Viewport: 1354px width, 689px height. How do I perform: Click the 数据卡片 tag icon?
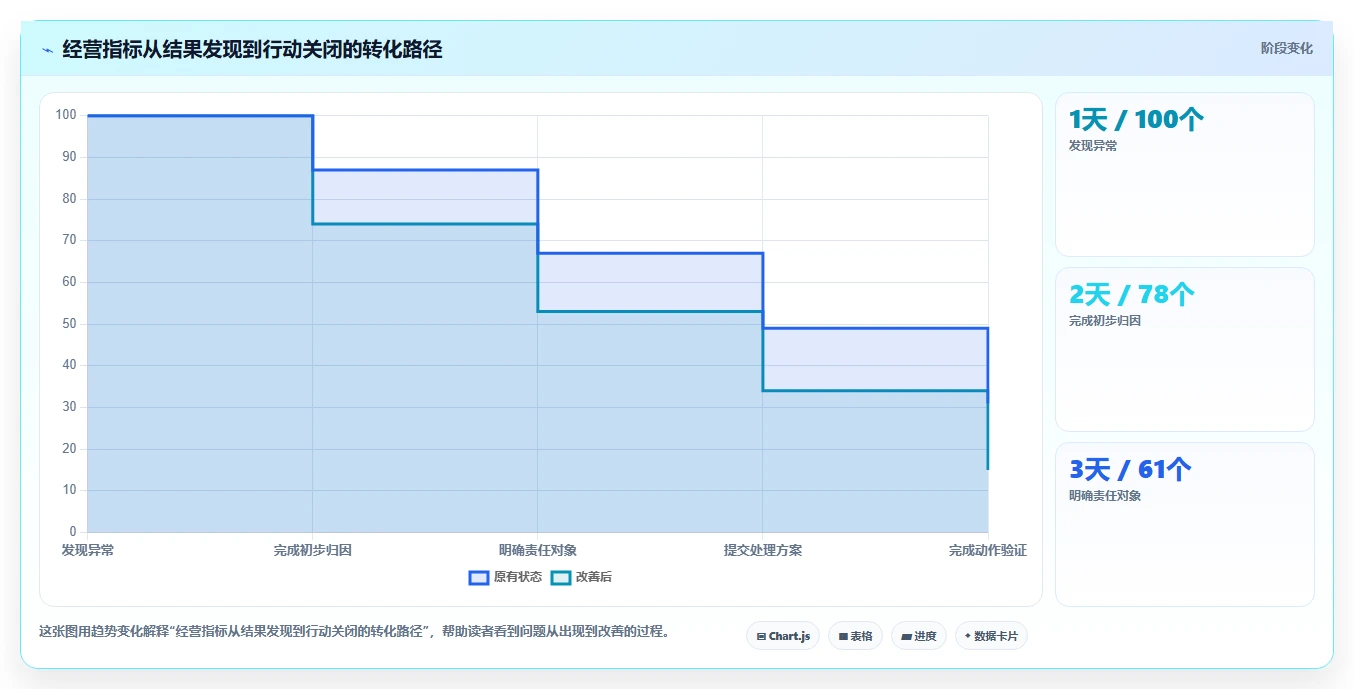(968, 636)
